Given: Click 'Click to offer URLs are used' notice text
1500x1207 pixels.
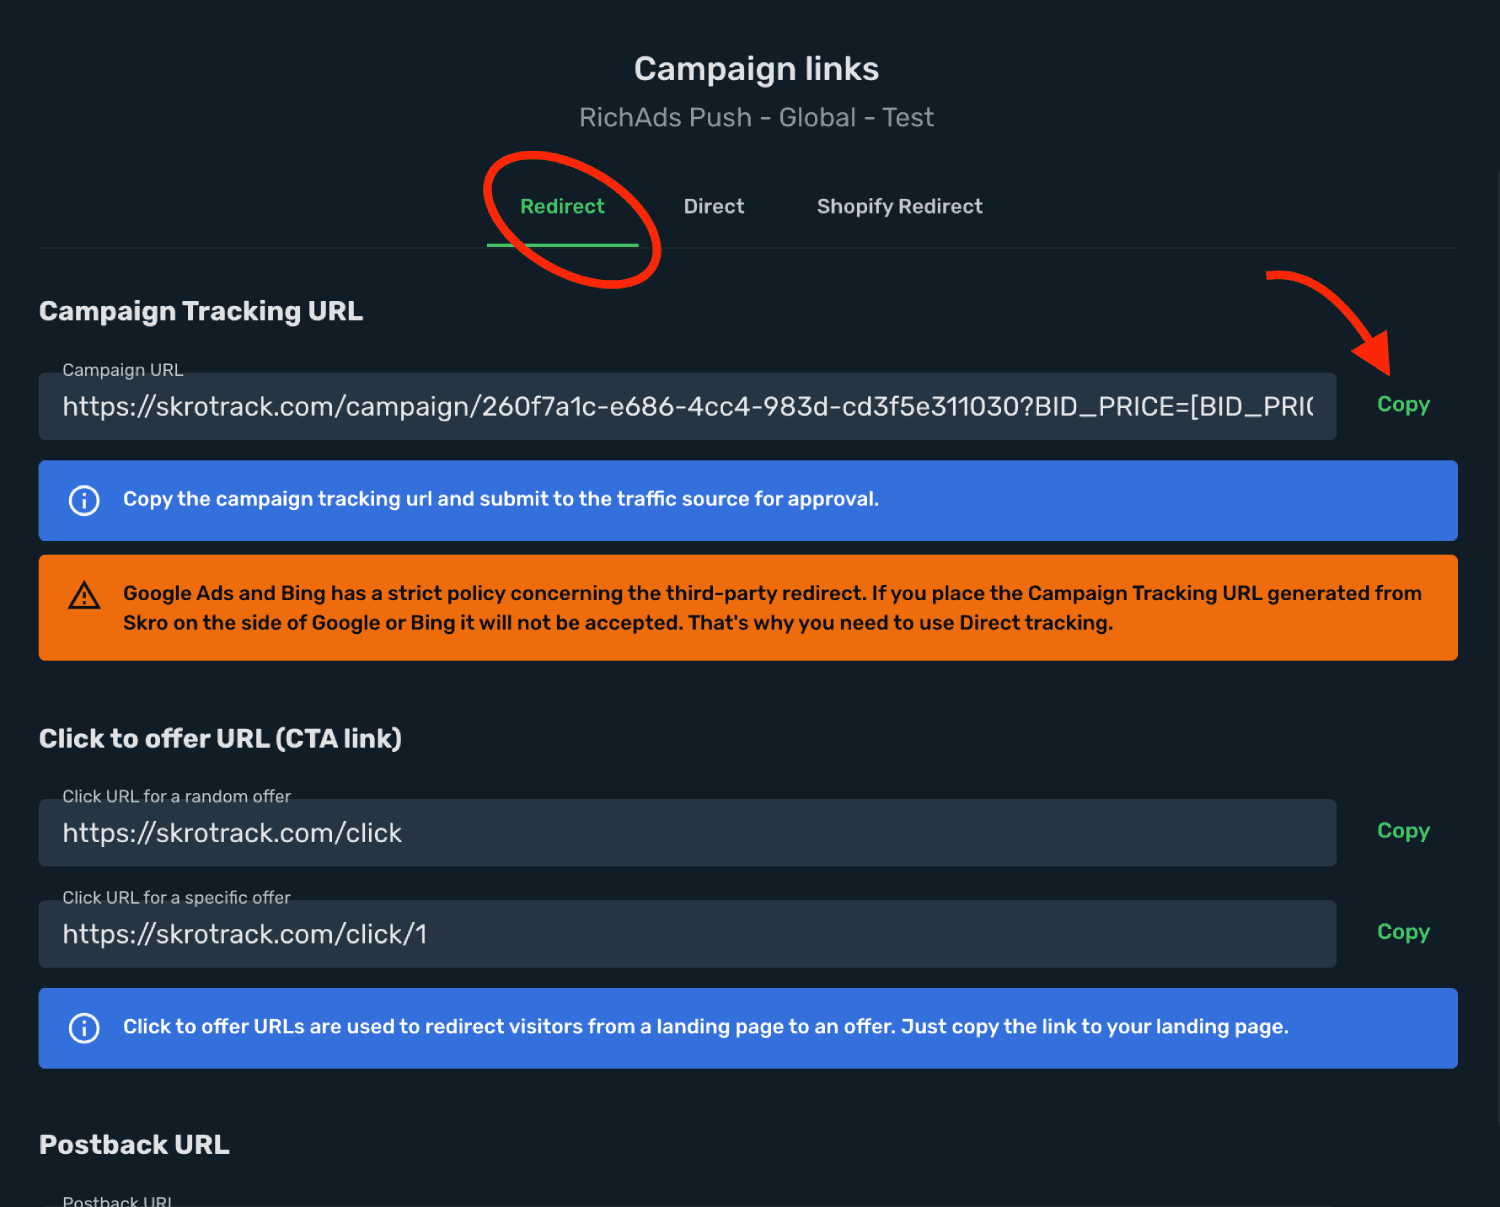Looking at the screenshot, I should coord(706,1027).
